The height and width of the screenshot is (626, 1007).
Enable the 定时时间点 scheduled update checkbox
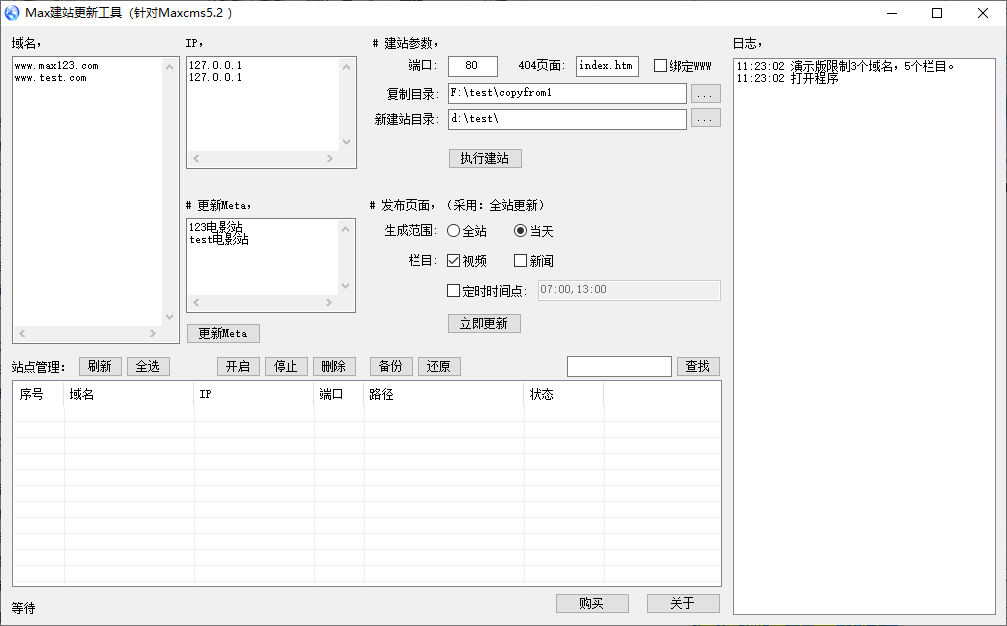453,290
